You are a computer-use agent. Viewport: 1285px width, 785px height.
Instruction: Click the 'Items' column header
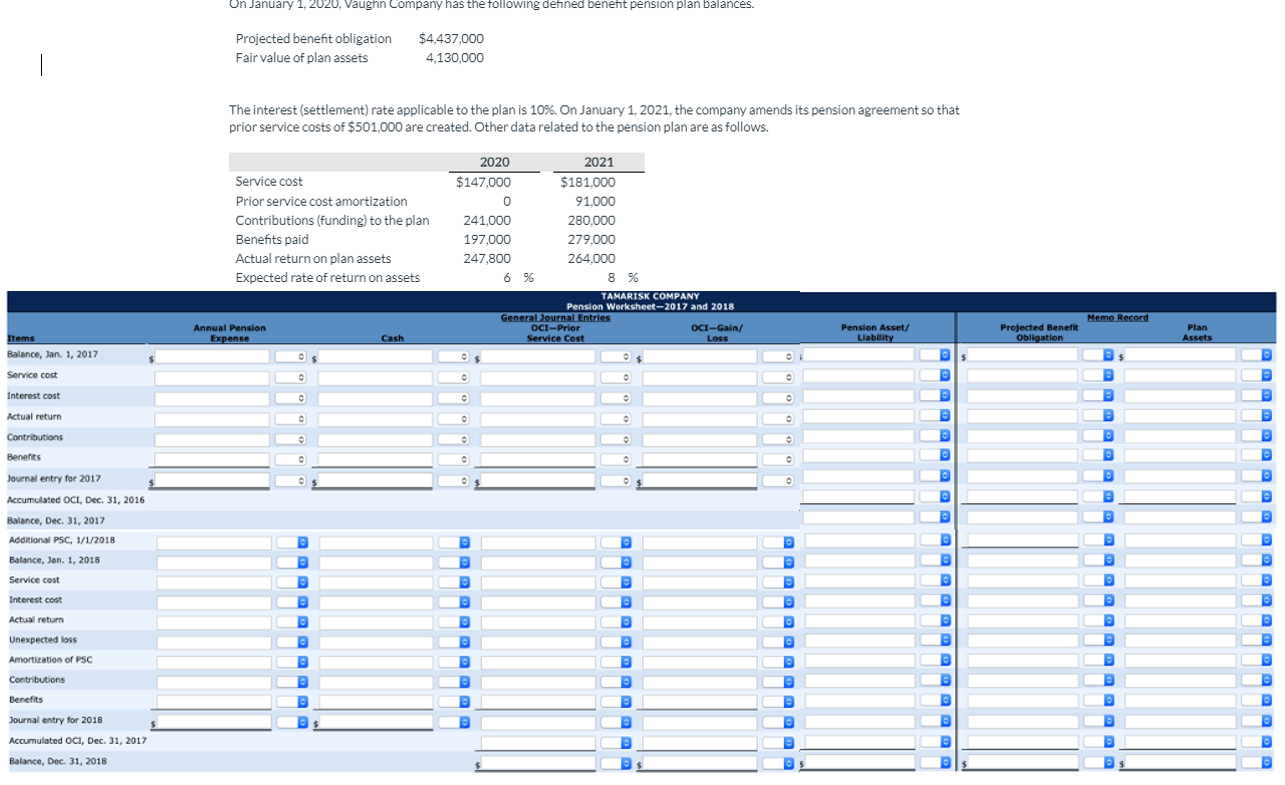point(20,338)
